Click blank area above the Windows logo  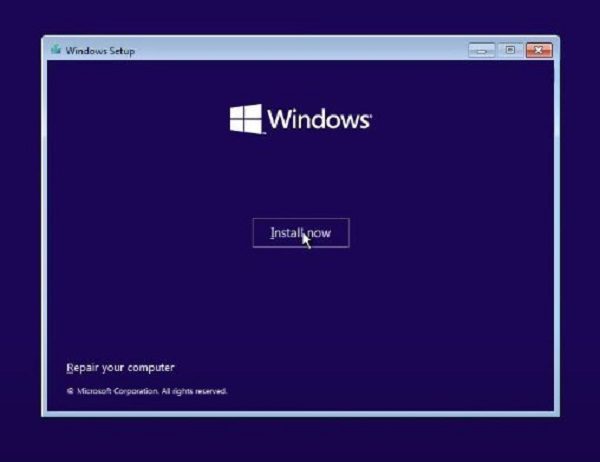[300, 80]
